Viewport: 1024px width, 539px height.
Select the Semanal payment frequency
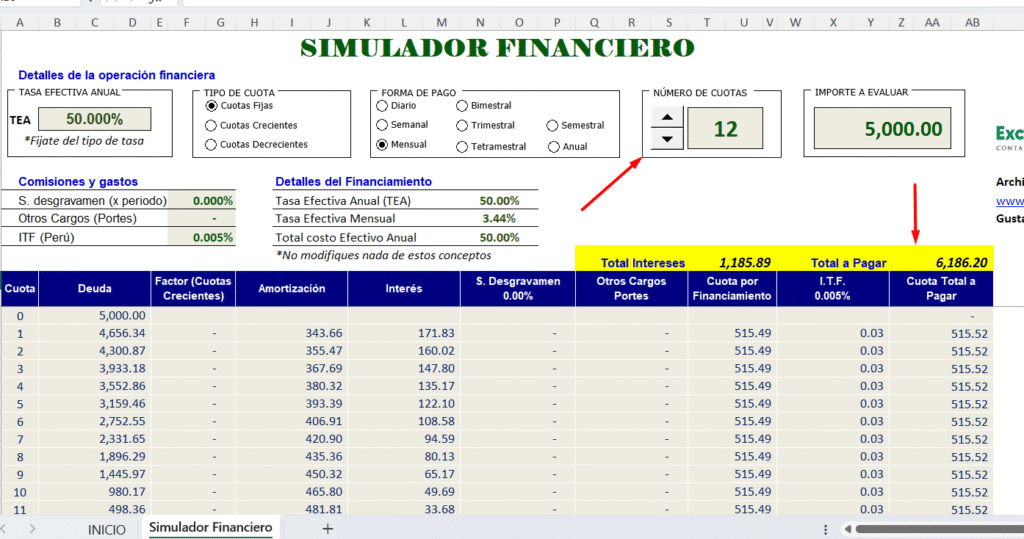tap(382, 125)
